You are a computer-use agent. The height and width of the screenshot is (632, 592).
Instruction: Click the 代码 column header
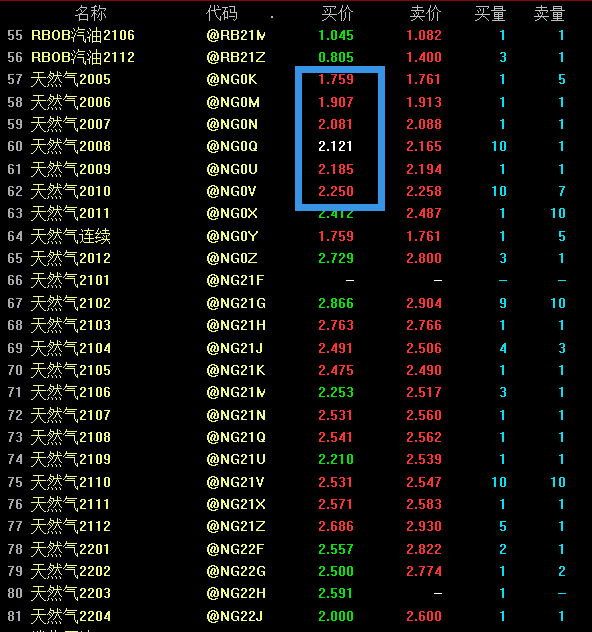pyautogui.click(x=222, y=14)
